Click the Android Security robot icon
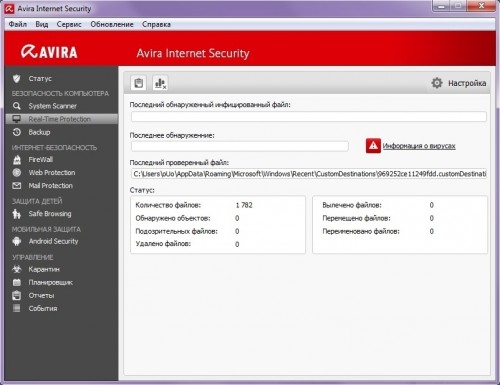Viewport: 500px width, 385px height. tap(16, 241)
